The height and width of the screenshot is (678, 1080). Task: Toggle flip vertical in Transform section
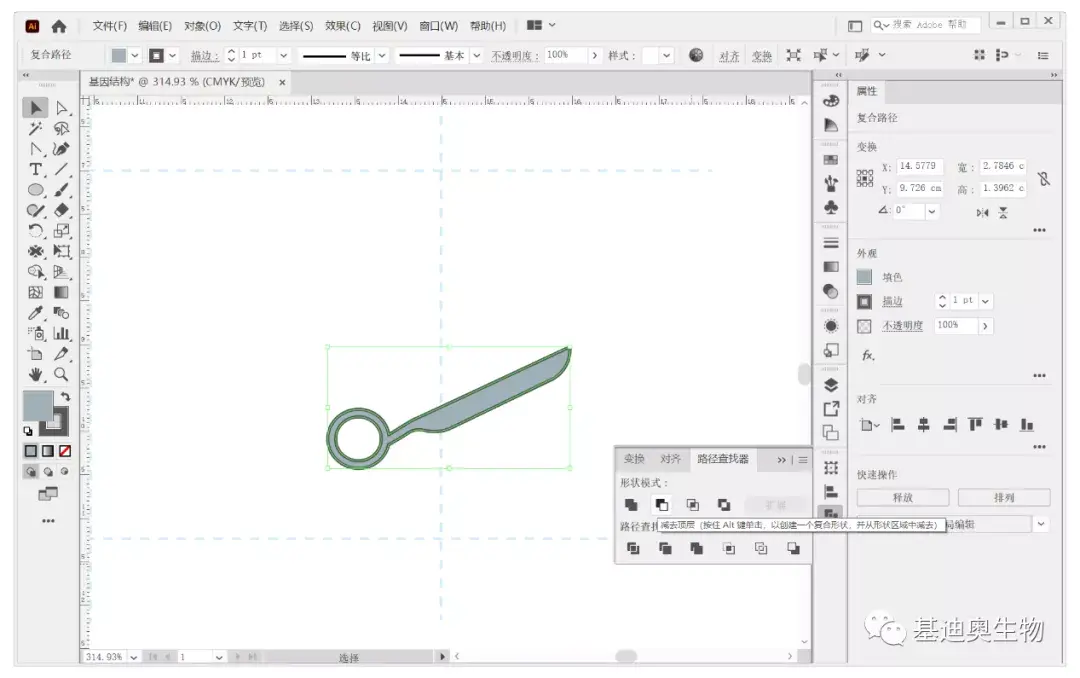[x=1003, y=213]
